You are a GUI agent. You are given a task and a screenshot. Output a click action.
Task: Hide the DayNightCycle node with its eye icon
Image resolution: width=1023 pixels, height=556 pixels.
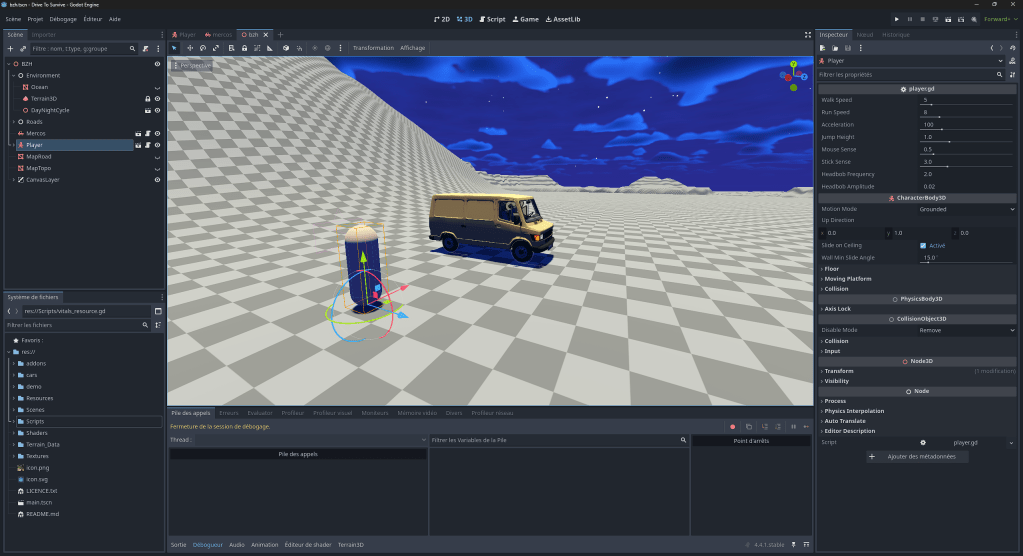(157, 110)
